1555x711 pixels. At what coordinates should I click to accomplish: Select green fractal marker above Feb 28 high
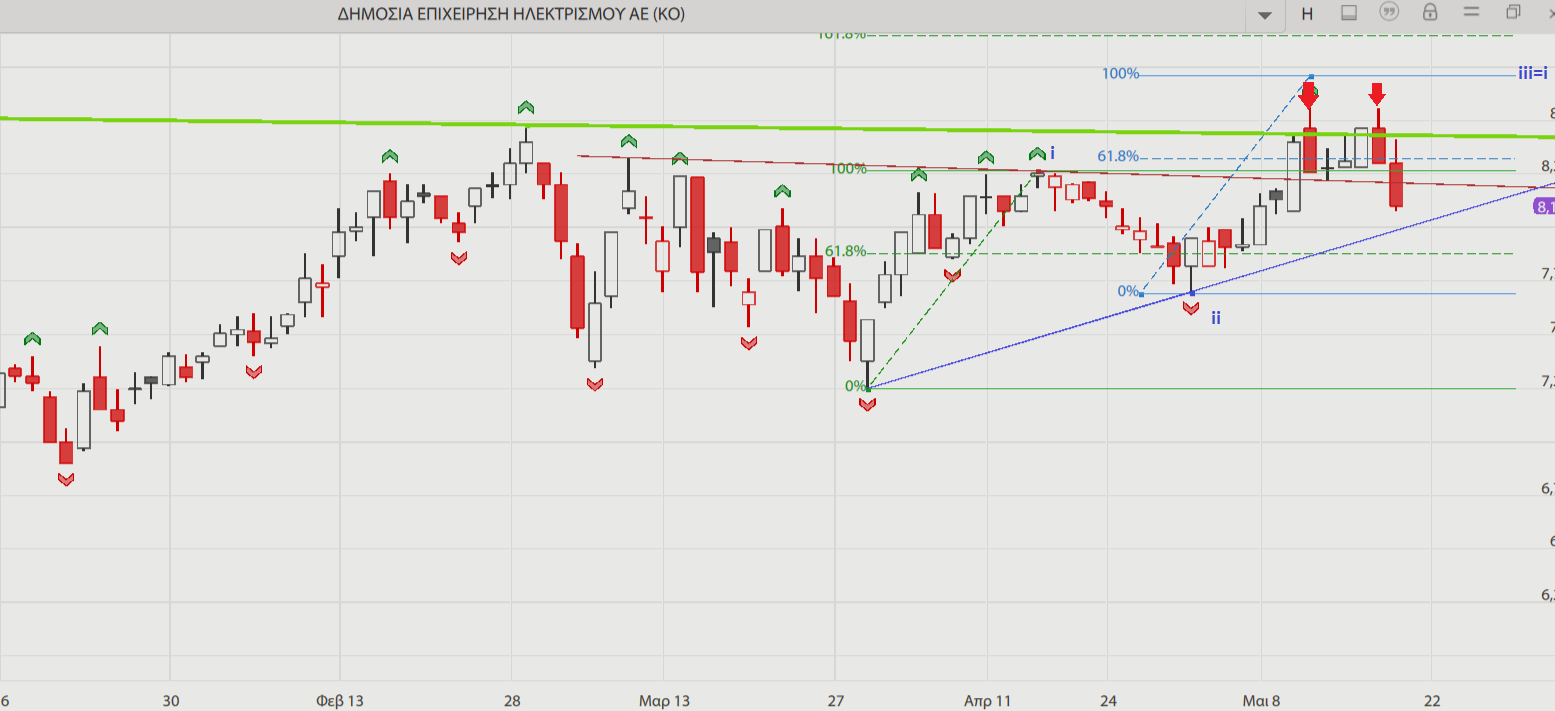coord(526,107)
